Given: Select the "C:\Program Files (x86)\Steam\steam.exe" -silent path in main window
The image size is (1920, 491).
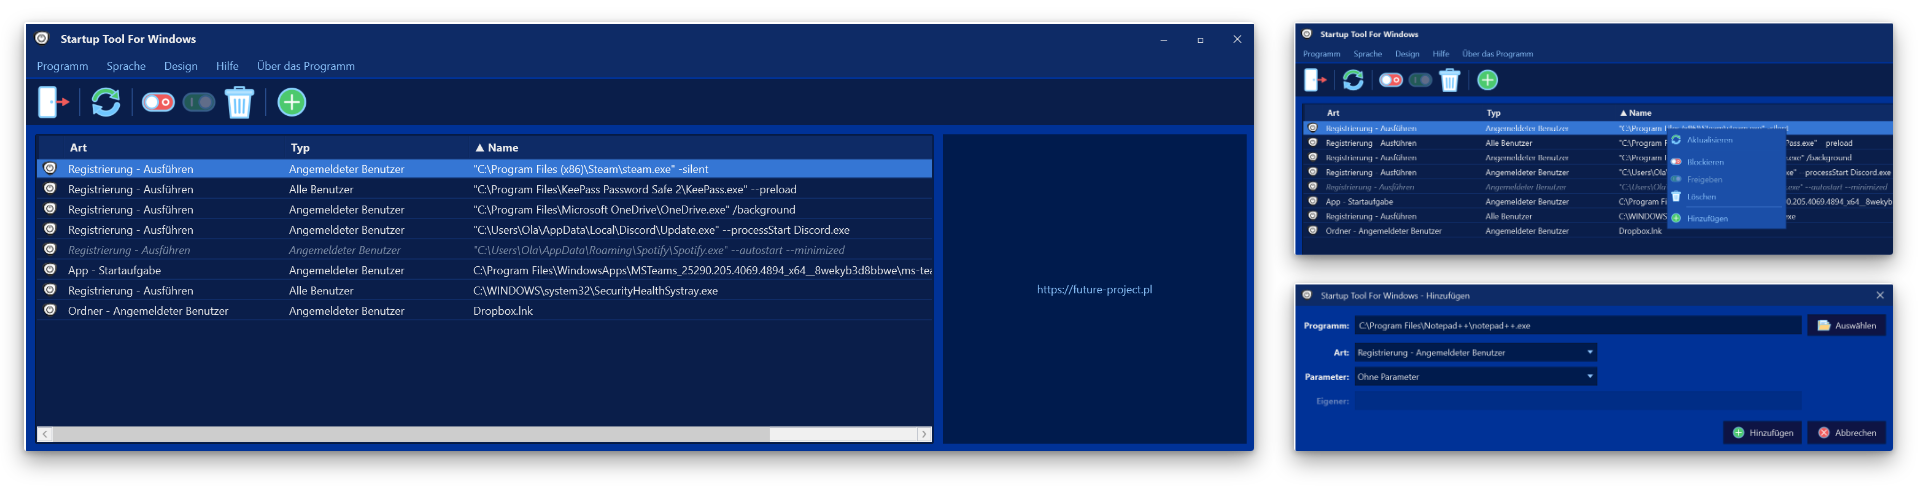Looking at the screenshot, I should [x=591, y=169].
